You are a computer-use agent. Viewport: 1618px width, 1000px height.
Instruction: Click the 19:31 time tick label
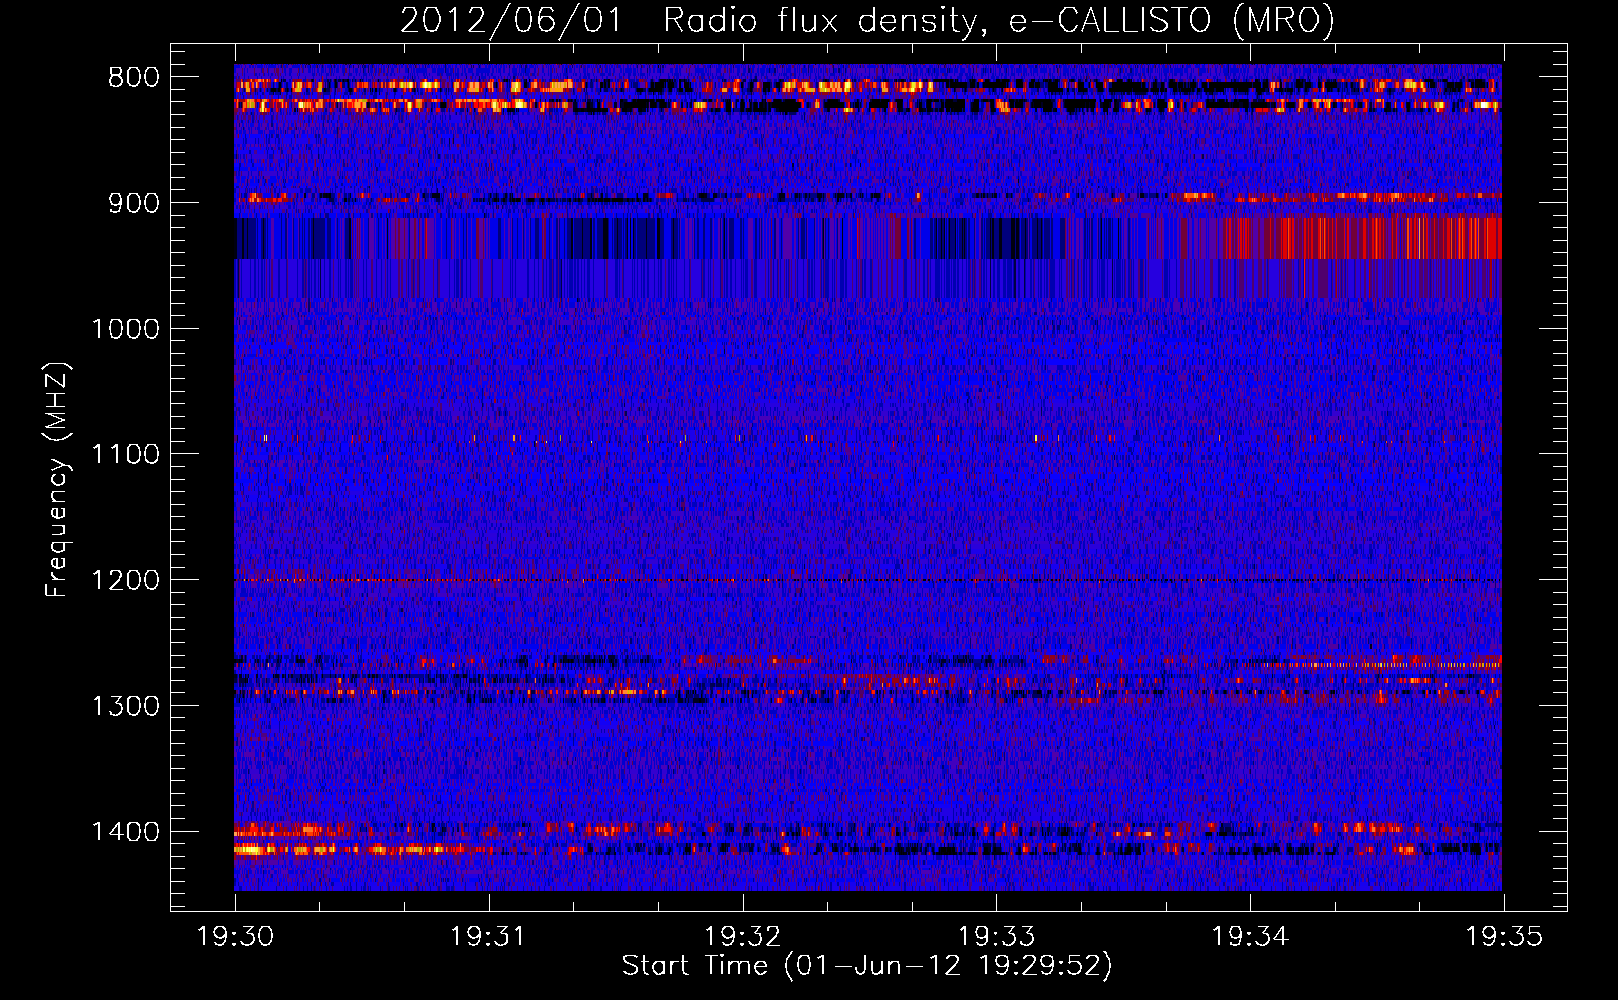[x=488, y=937]
